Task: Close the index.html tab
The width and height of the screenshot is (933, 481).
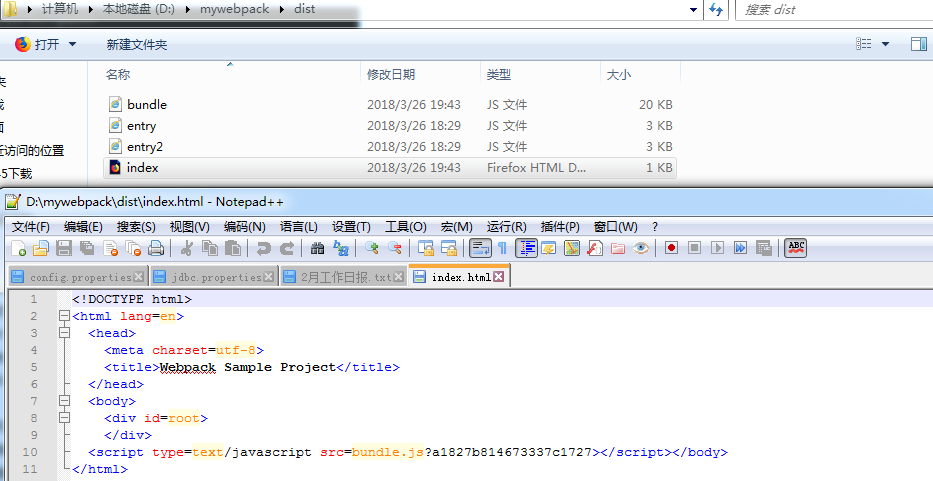Action: [499, 276]
